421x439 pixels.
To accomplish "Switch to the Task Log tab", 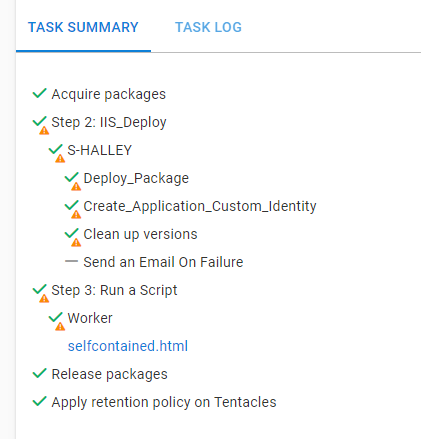I will [x=208, y=27].
